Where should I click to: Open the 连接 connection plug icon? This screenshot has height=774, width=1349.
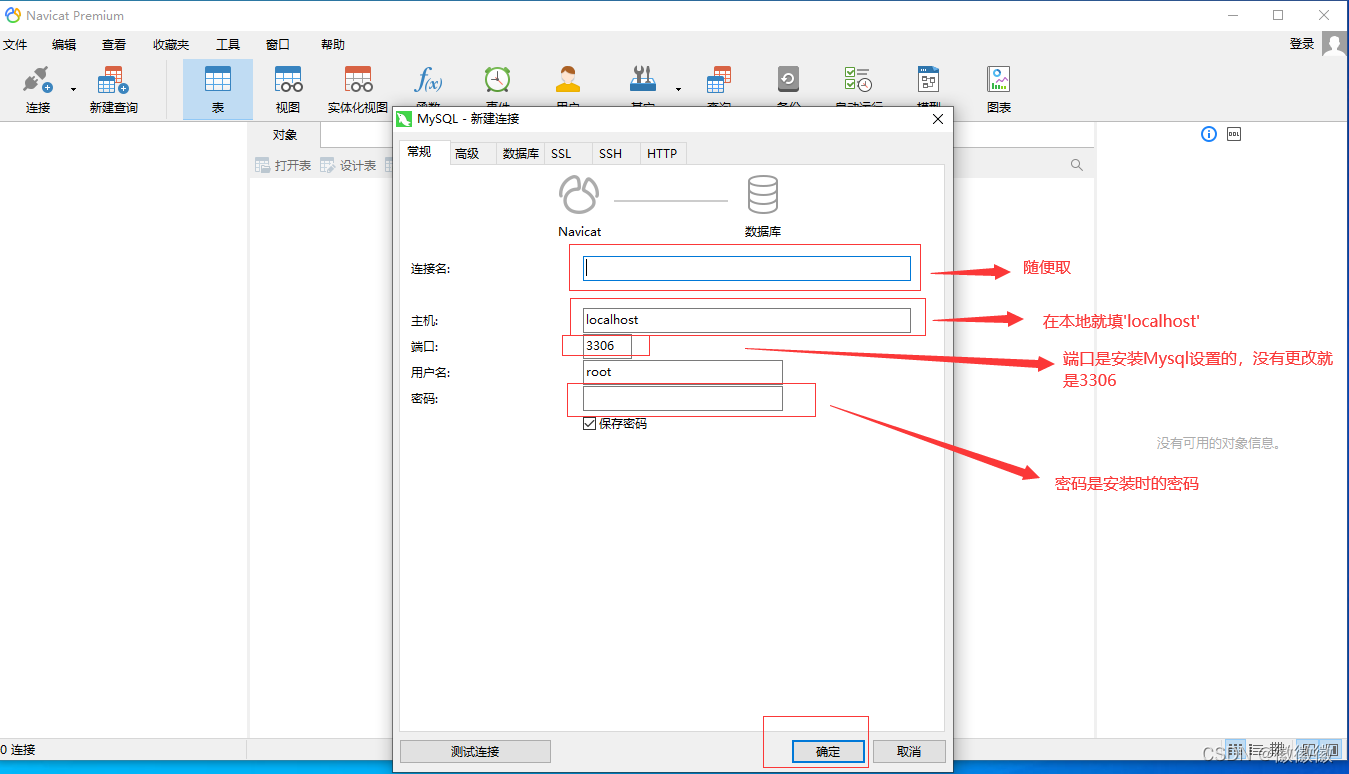[37, 80]
